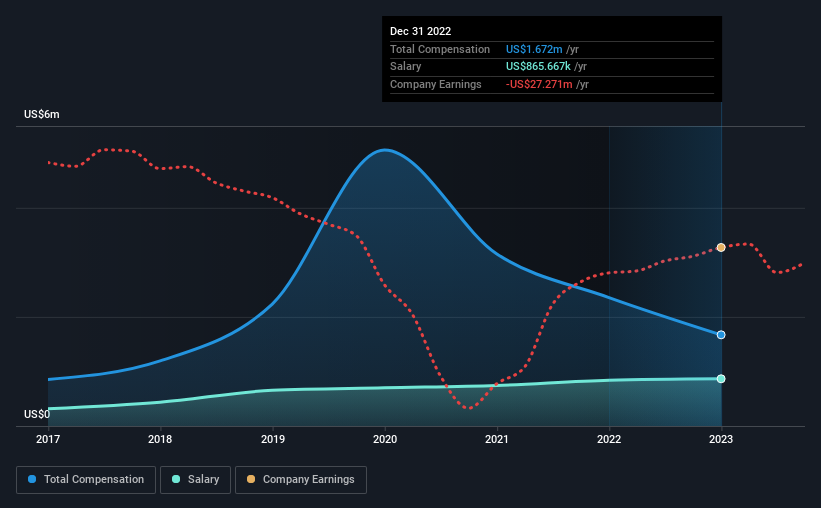Click the US$865.667k salary value

538,67
